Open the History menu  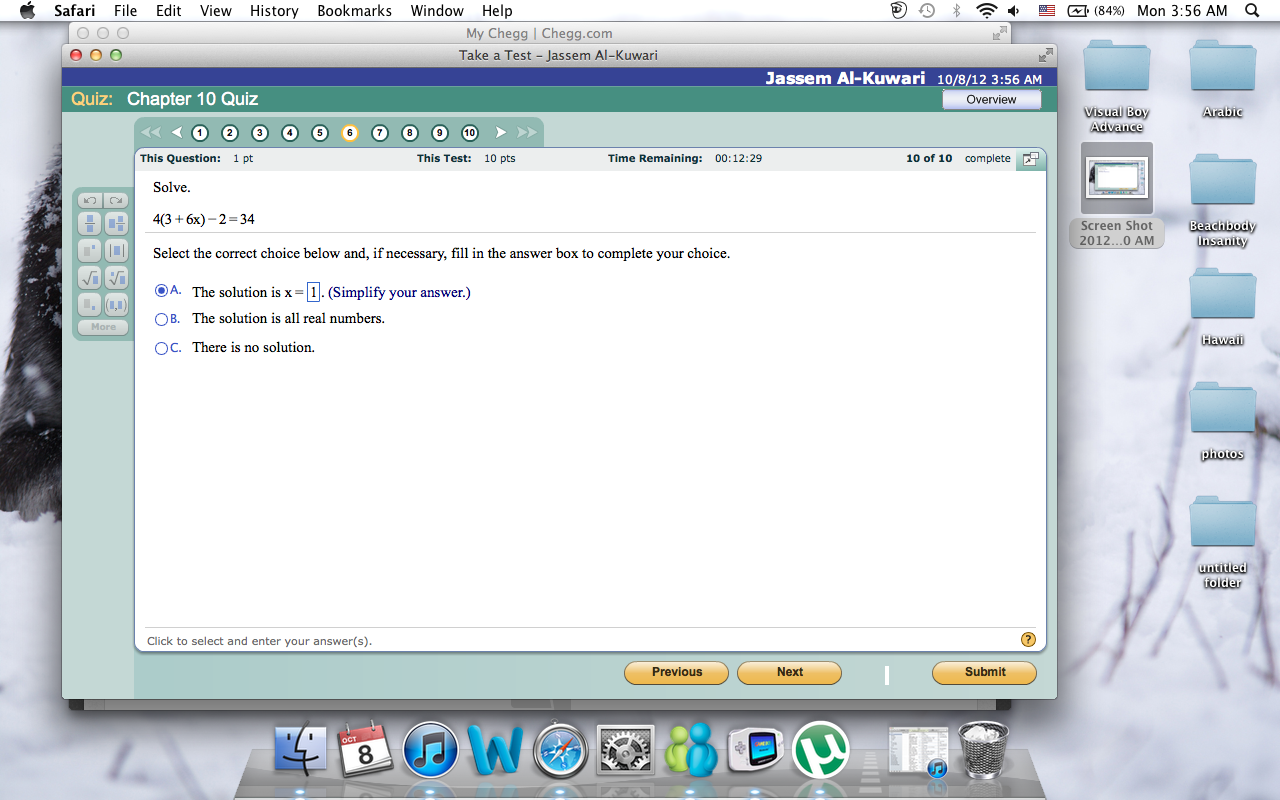click(x=273, y=11)
